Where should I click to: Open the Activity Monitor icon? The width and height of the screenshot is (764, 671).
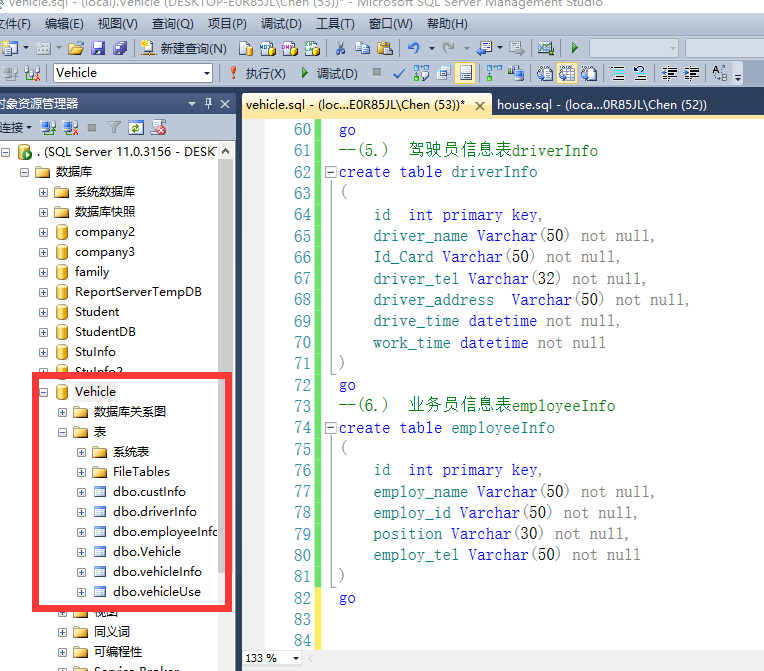(546, 48)
